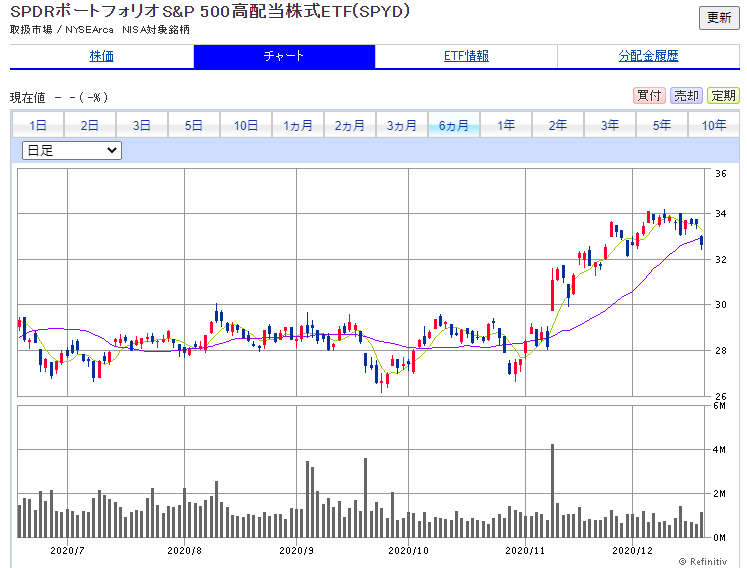Click the 2020/11 date axis label
Image resolution: width=747 pixels, height=568 pixels.
(x=525, y=550)
